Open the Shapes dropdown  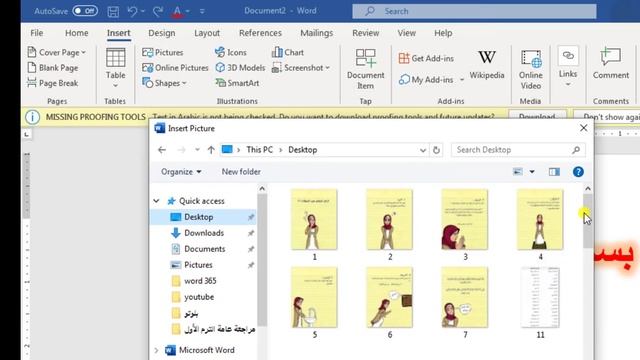(x=164, y=83)
